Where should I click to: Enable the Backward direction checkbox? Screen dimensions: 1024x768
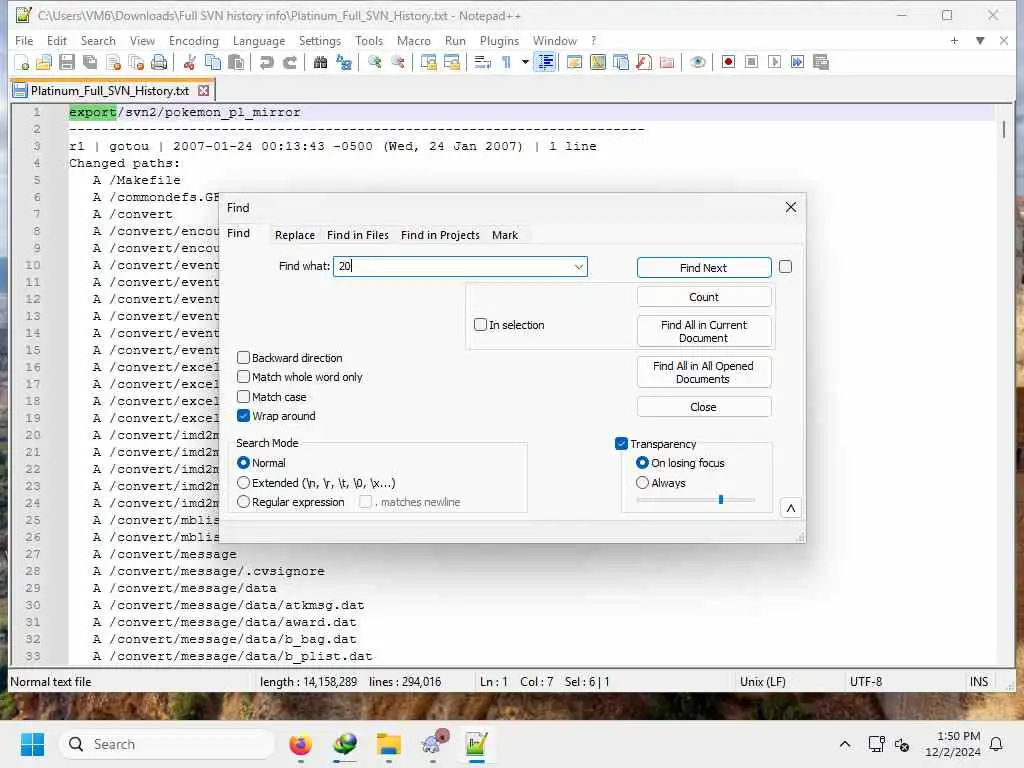pos(244,358)
